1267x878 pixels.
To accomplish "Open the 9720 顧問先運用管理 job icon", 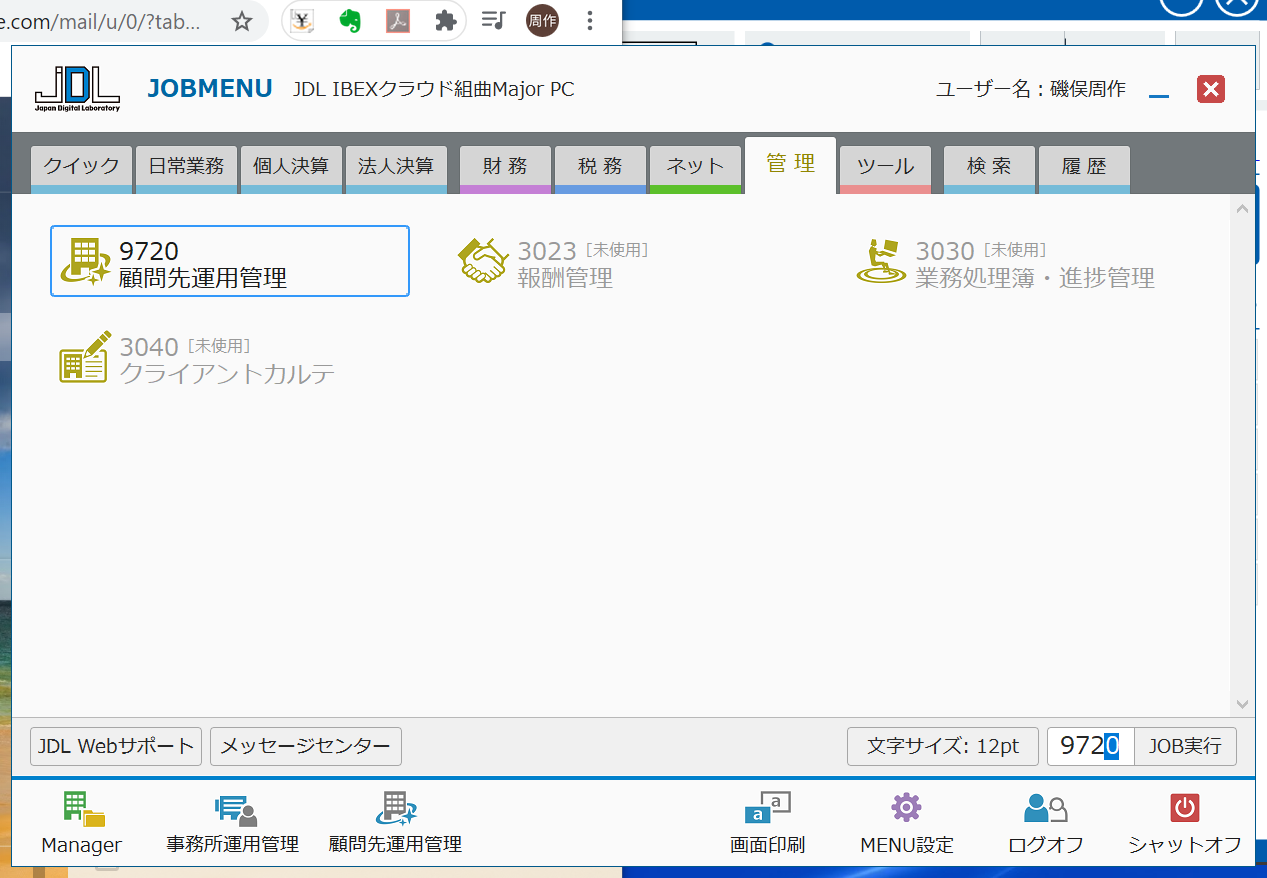I will click(86, 262).
